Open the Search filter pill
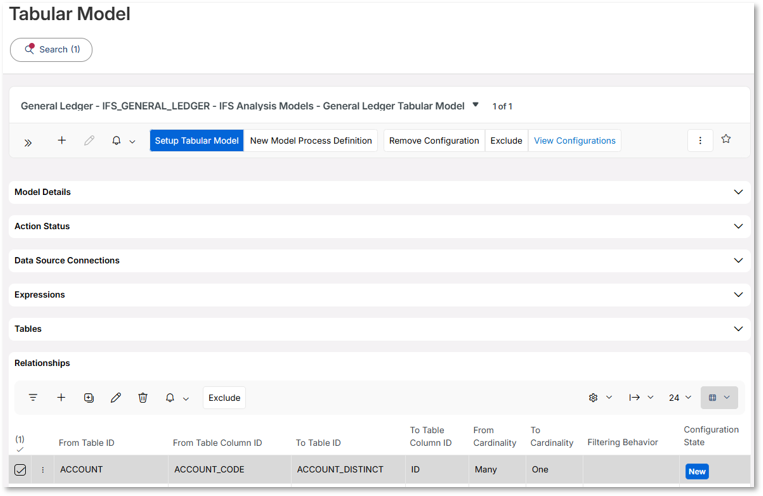Screen dimensions: 763x496 [x=51, y=50]
